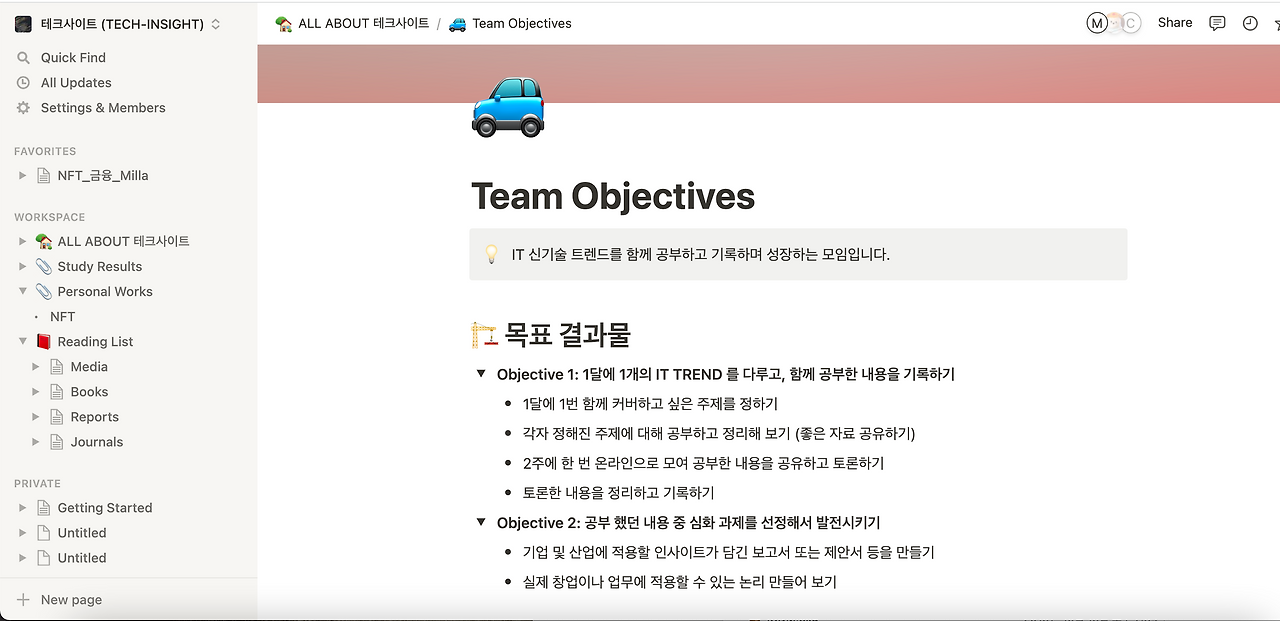1280x621 pixels.
Task: Click the member avatar labeled M
Action: coord(1098,22)
